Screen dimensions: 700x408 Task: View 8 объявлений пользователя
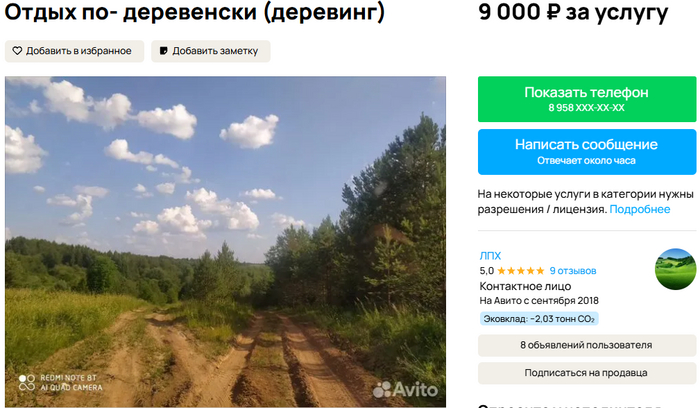(587, 345)
